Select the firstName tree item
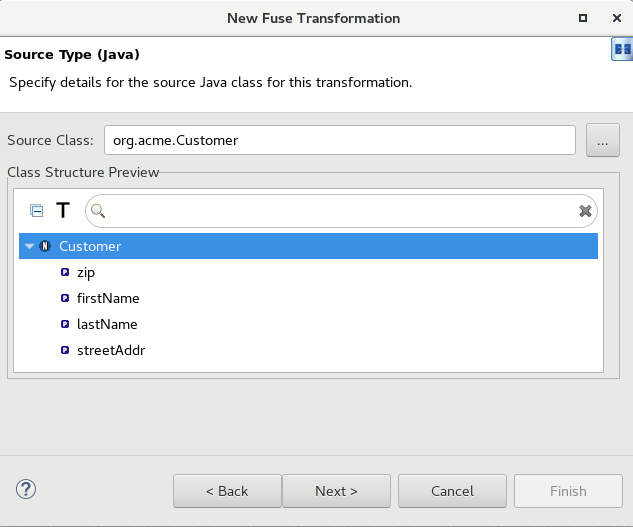Image resolution: width=633 pixels, height=527 pixels. [x=108, y=298]
